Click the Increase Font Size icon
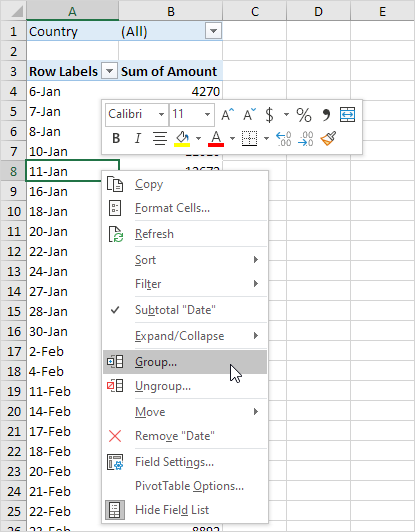 point(227,114)
